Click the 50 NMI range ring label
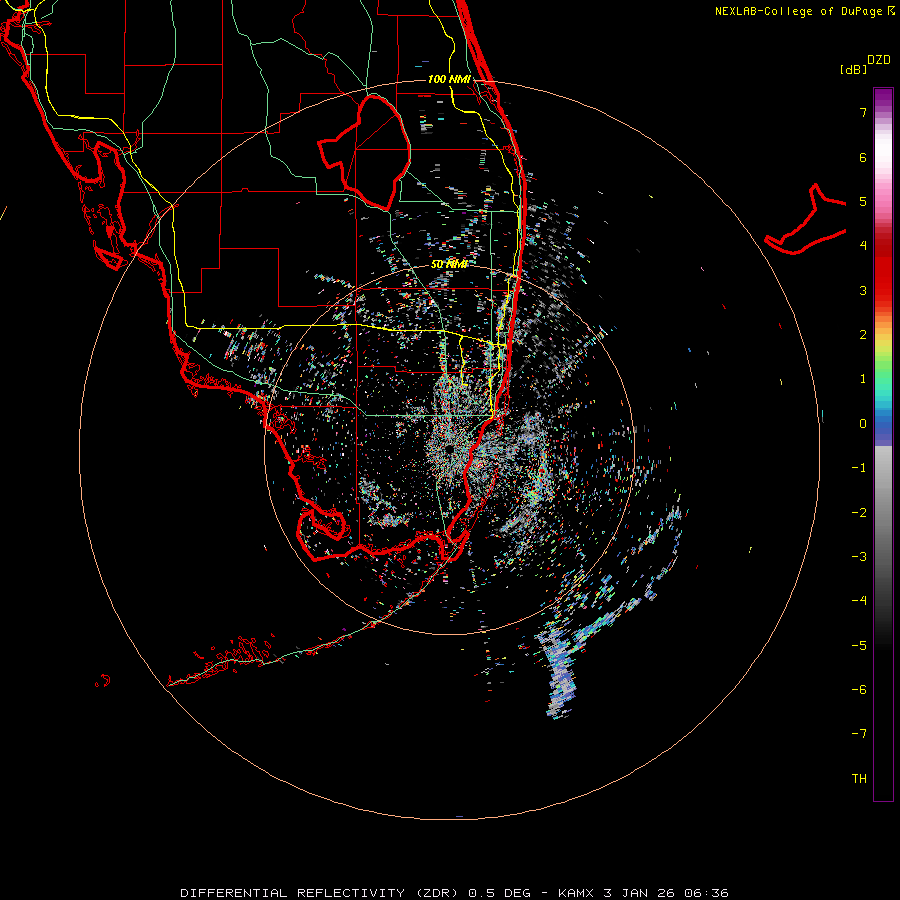The width and height of the screenshot is (900, 900). tap(449, 264)
